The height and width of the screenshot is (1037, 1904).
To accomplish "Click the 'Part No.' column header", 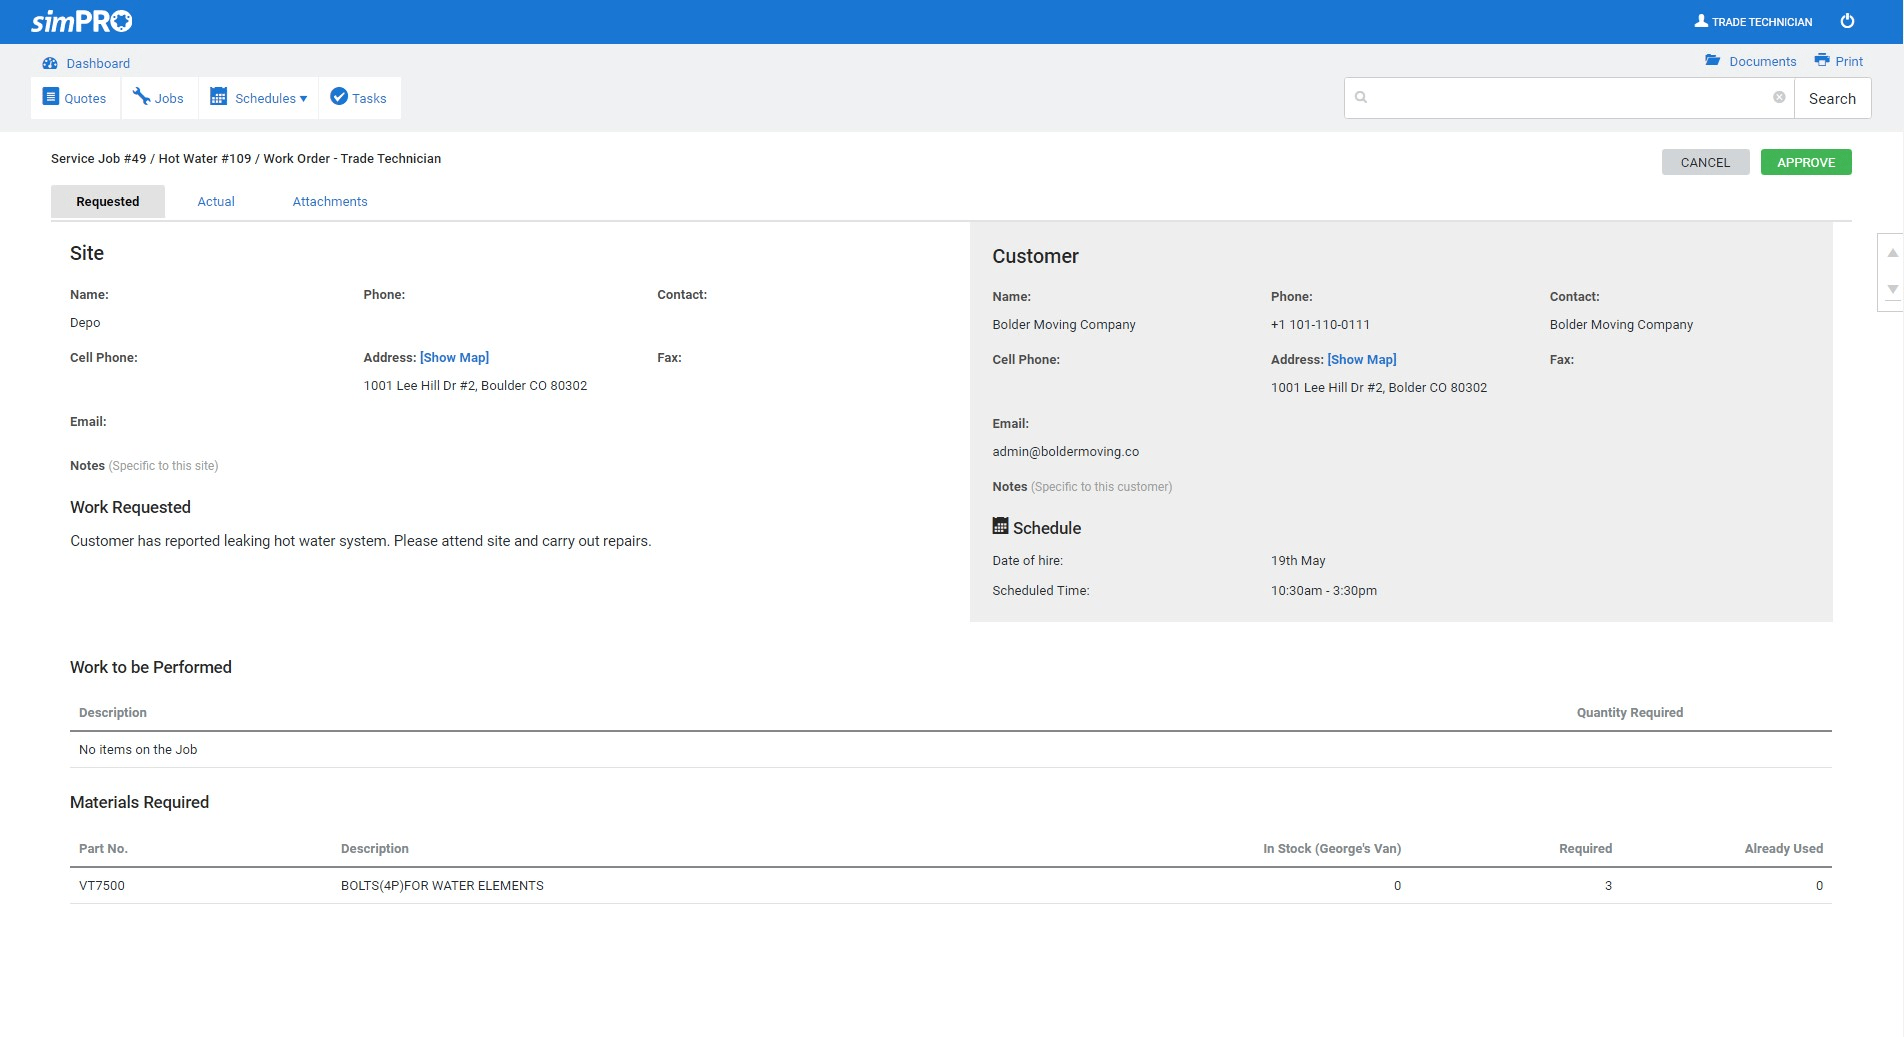I will coord(103,848).
